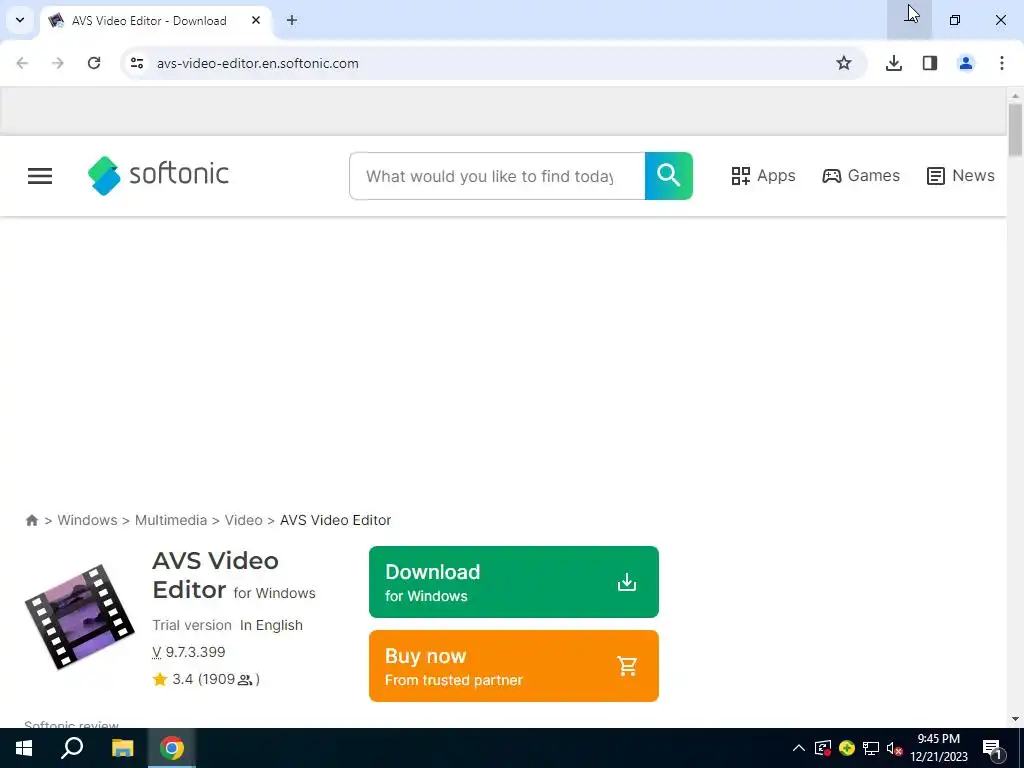
Task: Open the Video breadcrumb link
Action: pos(244,520)
